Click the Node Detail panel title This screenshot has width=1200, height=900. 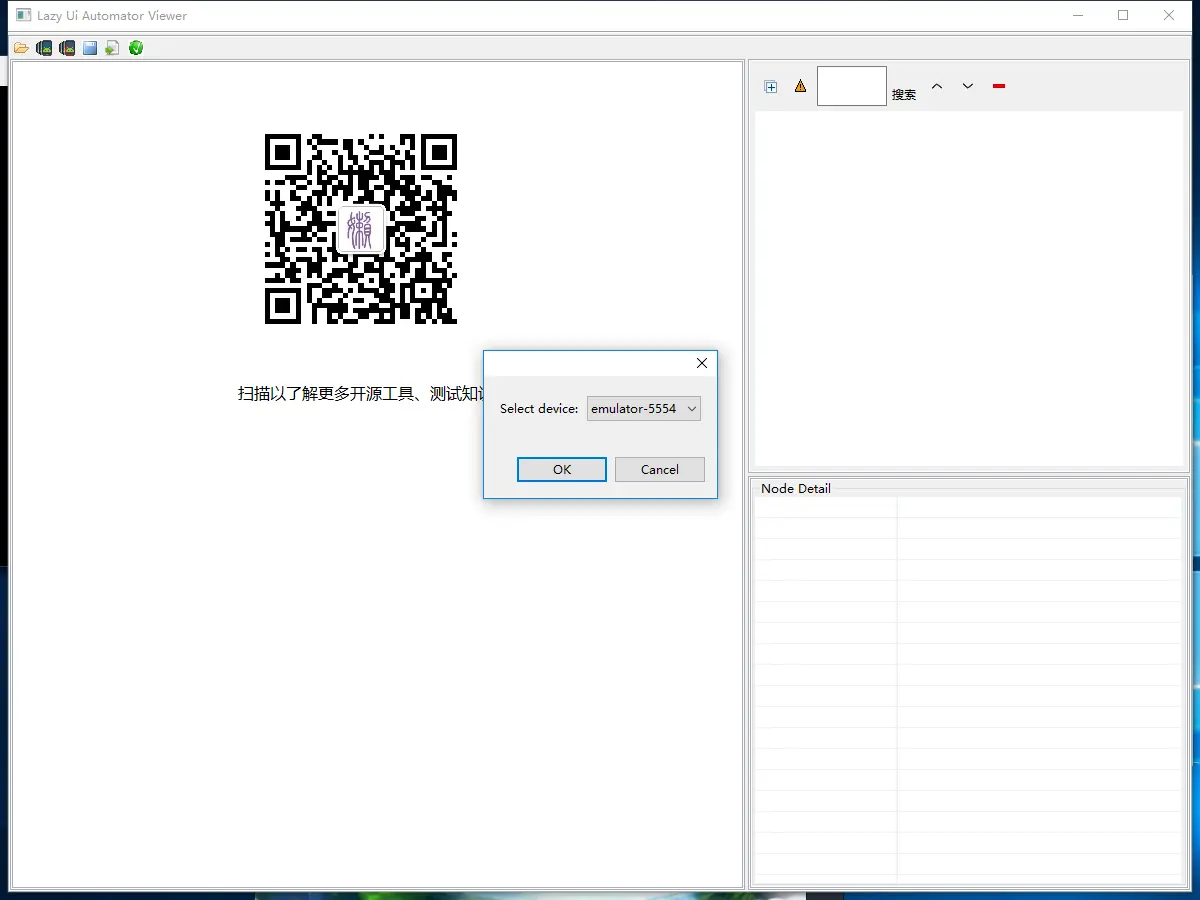coord(796,489)
